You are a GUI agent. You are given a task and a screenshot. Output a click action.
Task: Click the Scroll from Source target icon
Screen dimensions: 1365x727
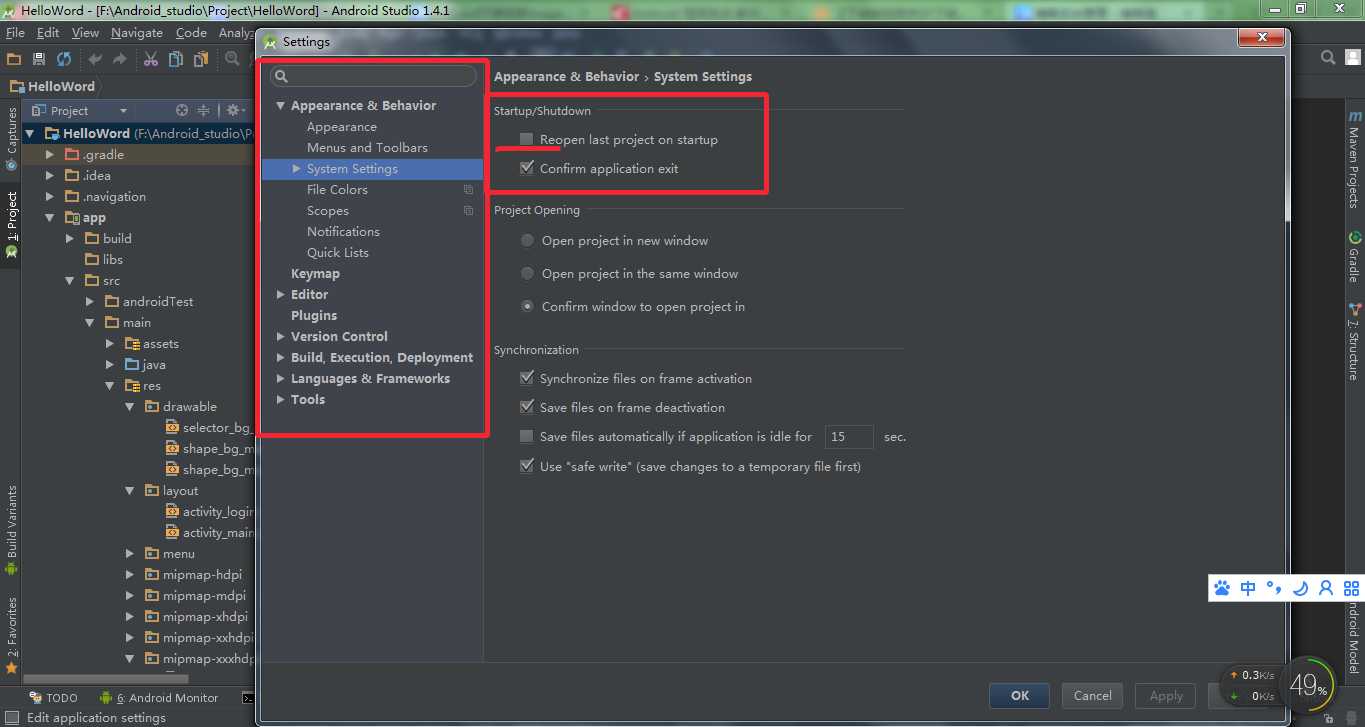182,110
